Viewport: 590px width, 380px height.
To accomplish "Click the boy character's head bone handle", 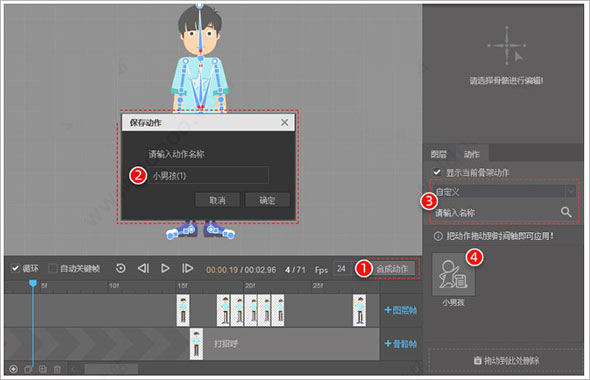I will [x=200, y=5].
